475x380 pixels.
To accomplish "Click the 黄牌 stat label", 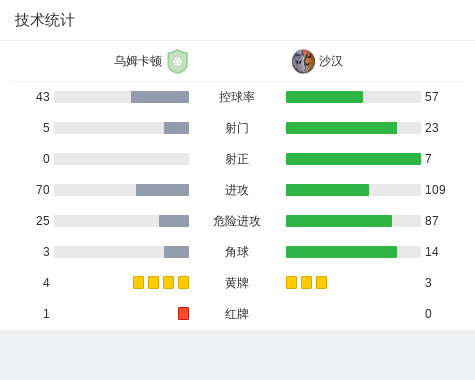I will [x=237, y=283].
